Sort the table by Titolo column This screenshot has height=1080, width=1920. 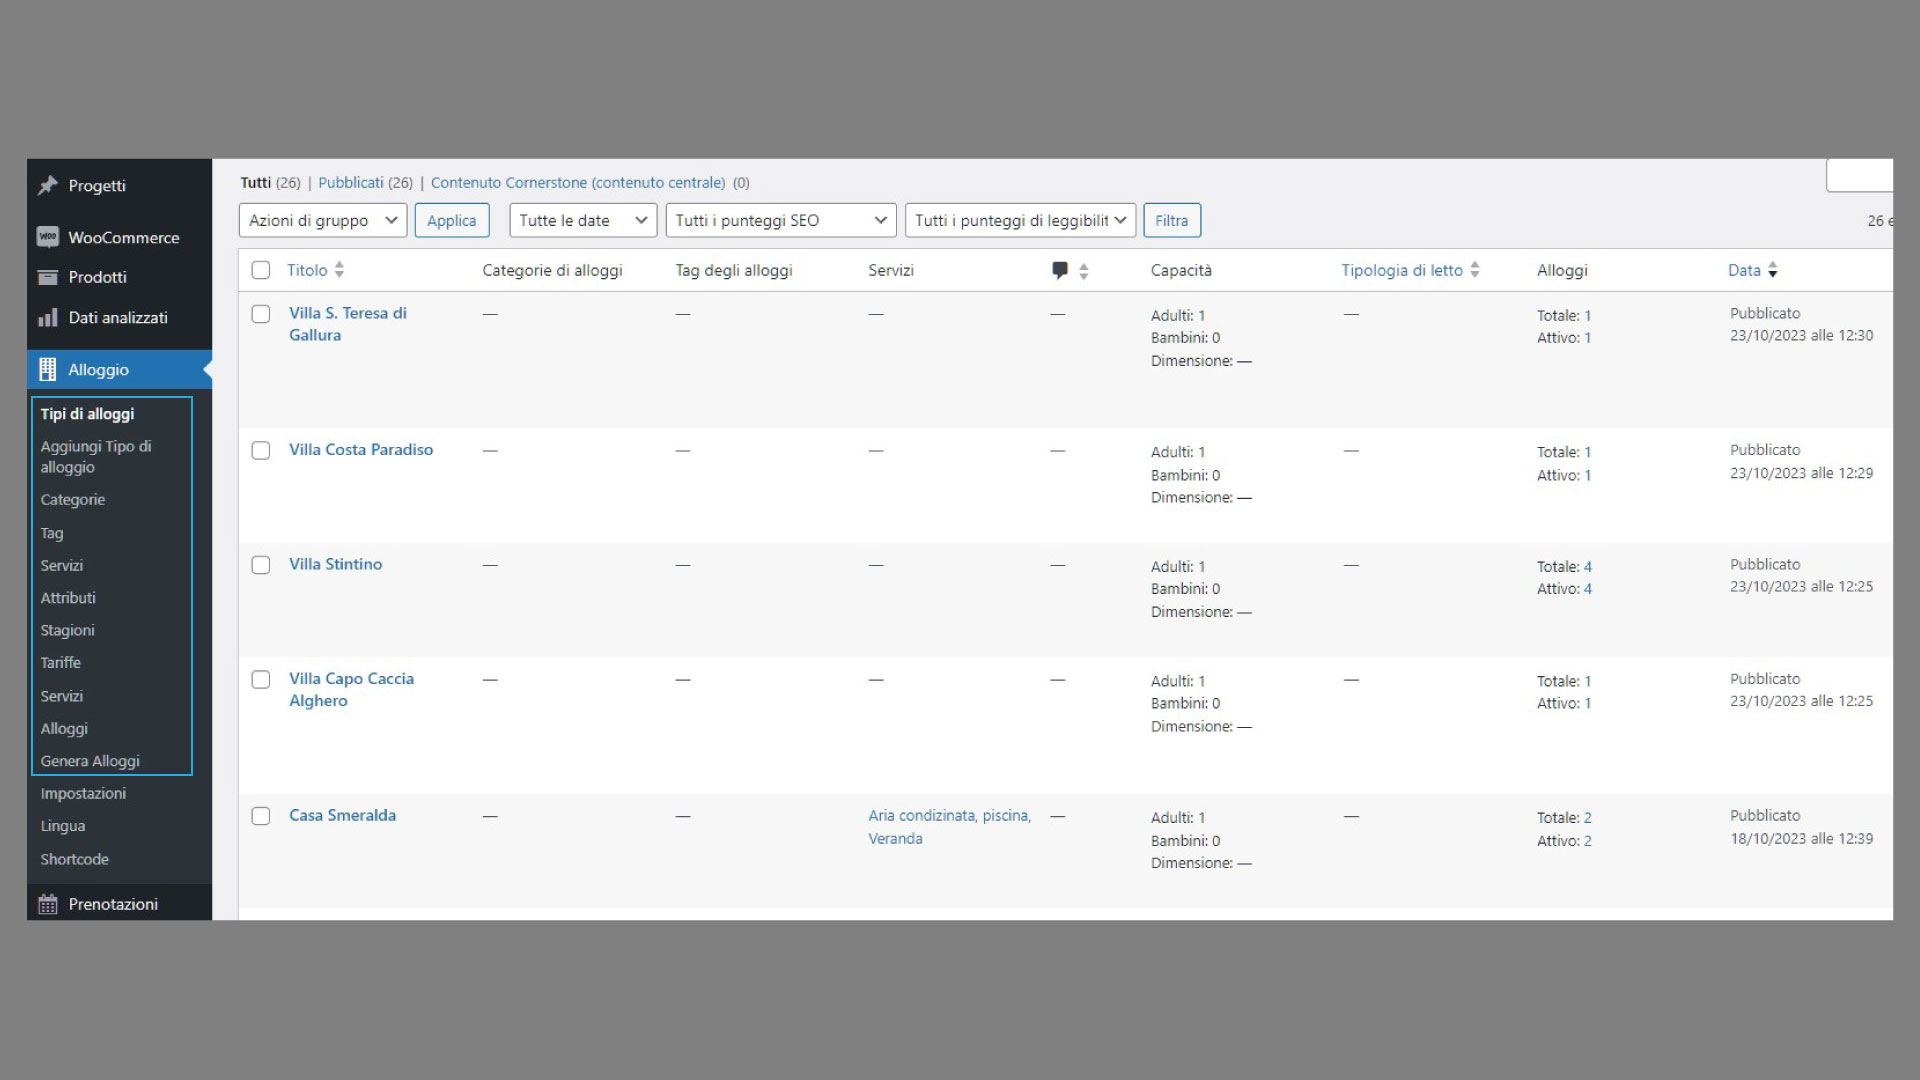point(307,270)
